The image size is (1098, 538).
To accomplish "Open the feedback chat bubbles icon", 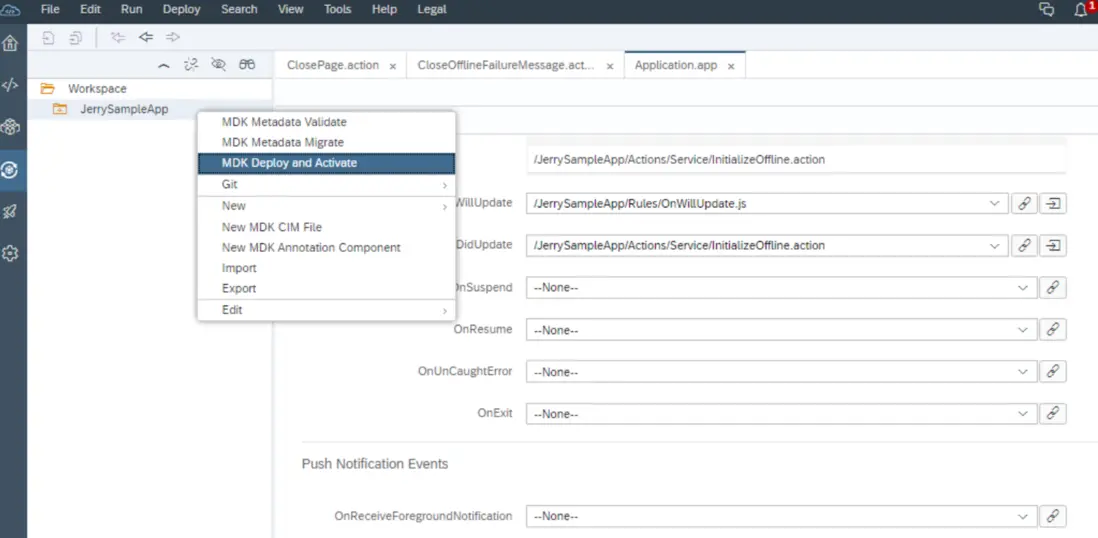I will (x=1047, y=10).
